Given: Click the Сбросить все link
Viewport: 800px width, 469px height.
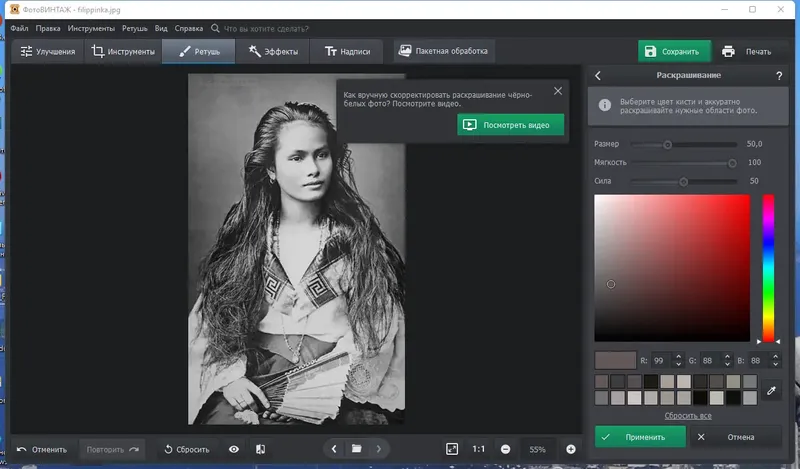Looking at the screenshot, I should (688, 415).
